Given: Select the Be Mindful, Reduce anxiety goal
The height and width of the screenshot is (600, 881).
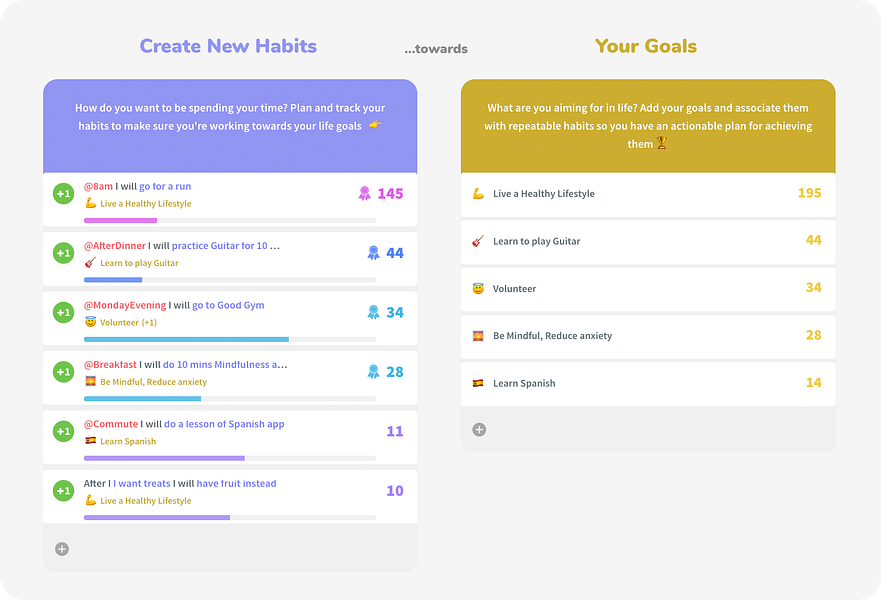Looking at the screenshot, I should tap(648, 336).
